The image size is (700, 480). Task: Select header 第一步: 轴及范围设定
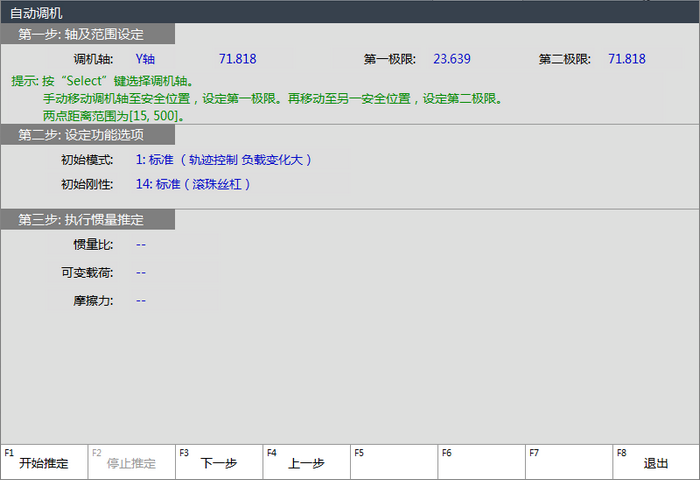point(88,34)
